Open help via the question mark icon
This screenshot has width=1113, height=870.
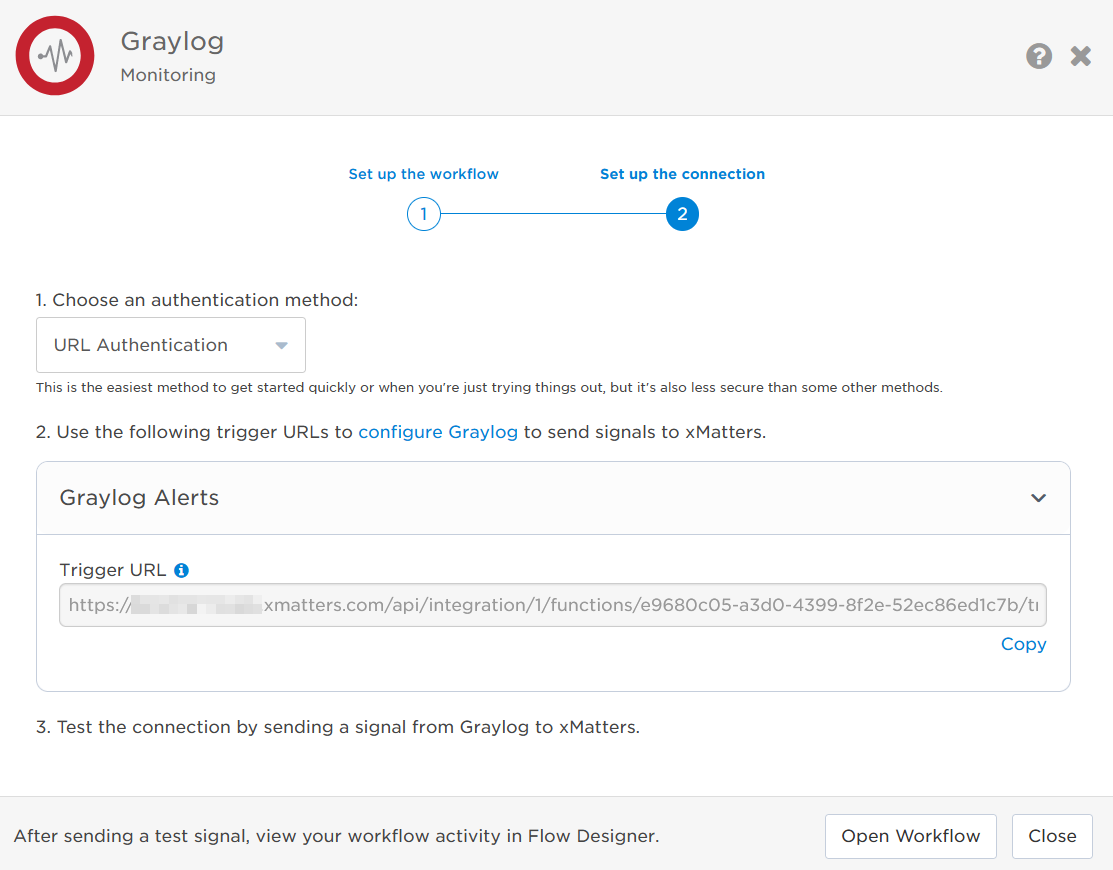click(1038, 56)
